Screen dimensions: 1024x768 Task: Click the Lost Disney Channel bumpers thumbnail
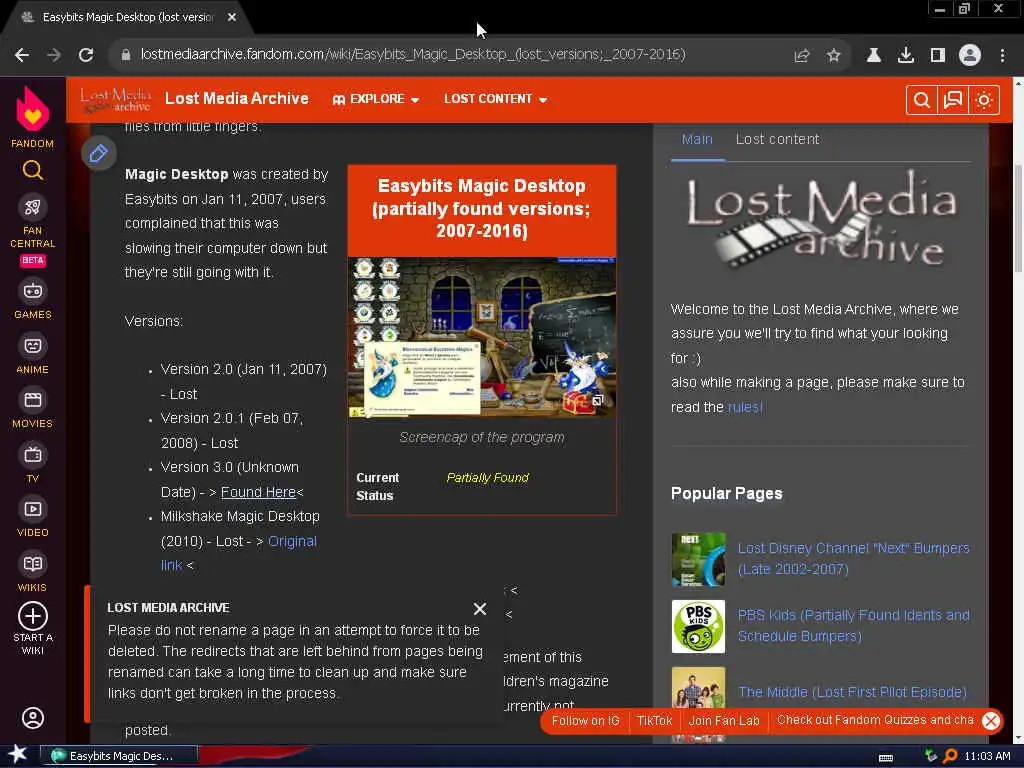pos(698,560)
